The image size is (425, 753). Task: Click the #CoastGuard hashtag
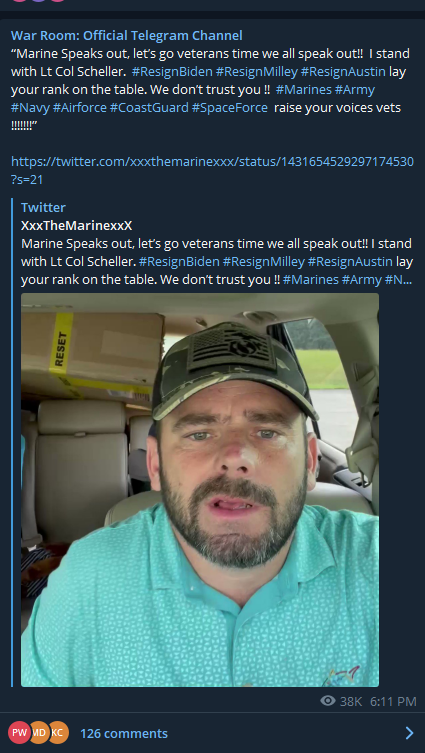click(149, 108)
